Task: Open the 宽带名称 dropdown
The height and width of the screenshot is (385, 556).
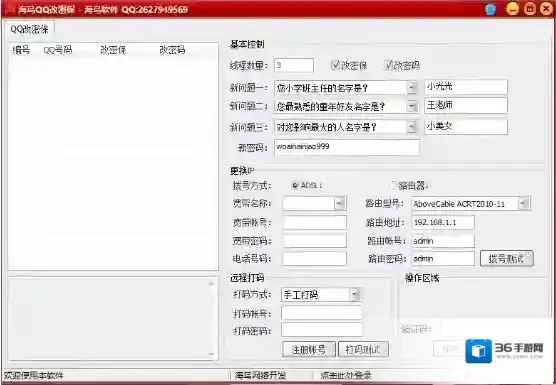Action: pyautogui.click(x=340, y=203)
